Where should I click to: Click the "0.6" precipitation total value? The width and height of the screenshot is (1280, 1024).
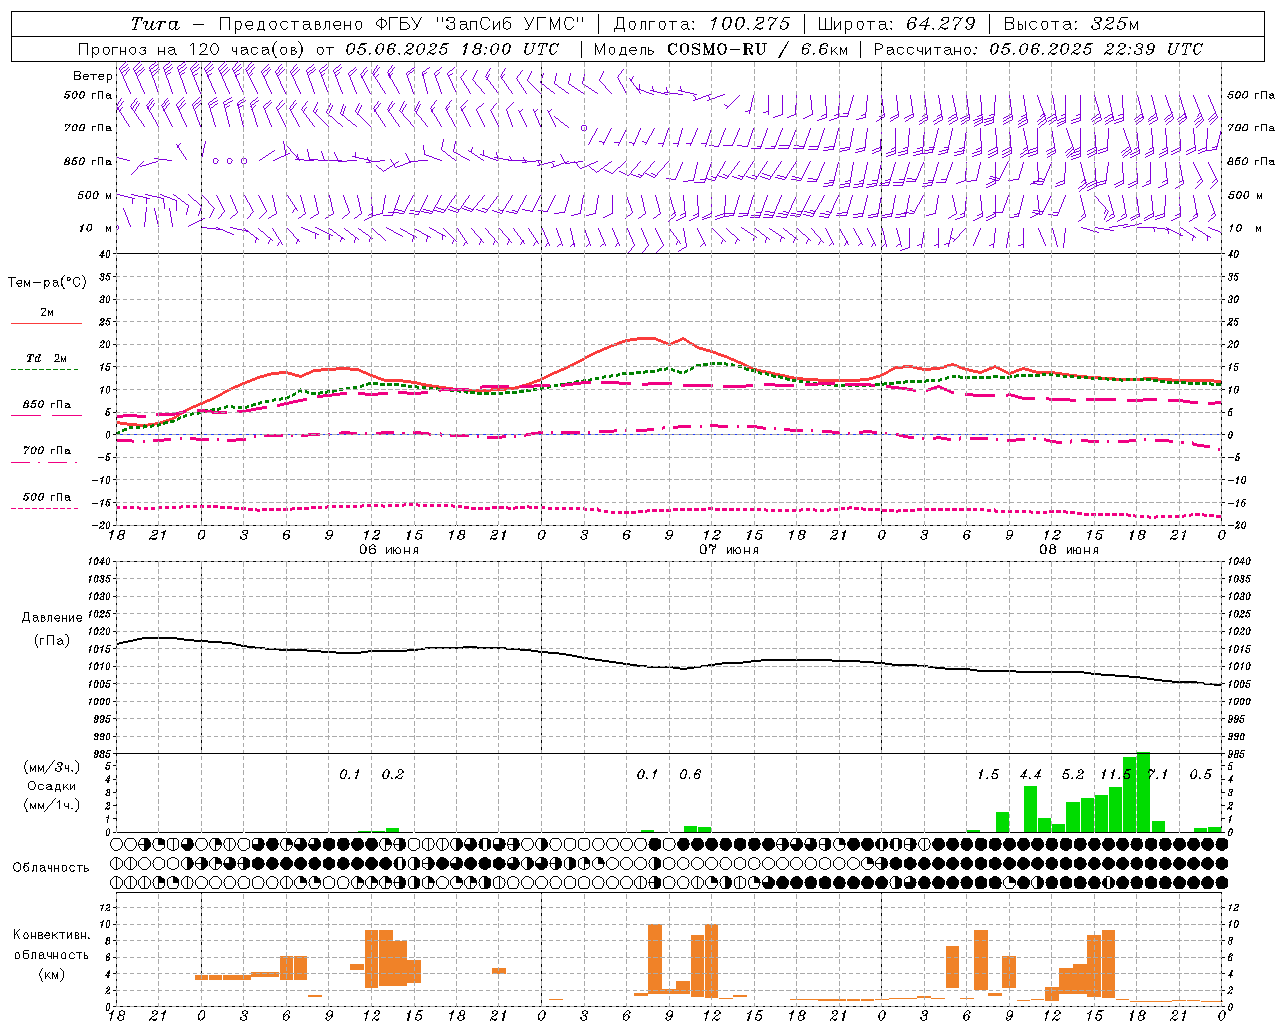pyautogui.click(x=690, y=775)
